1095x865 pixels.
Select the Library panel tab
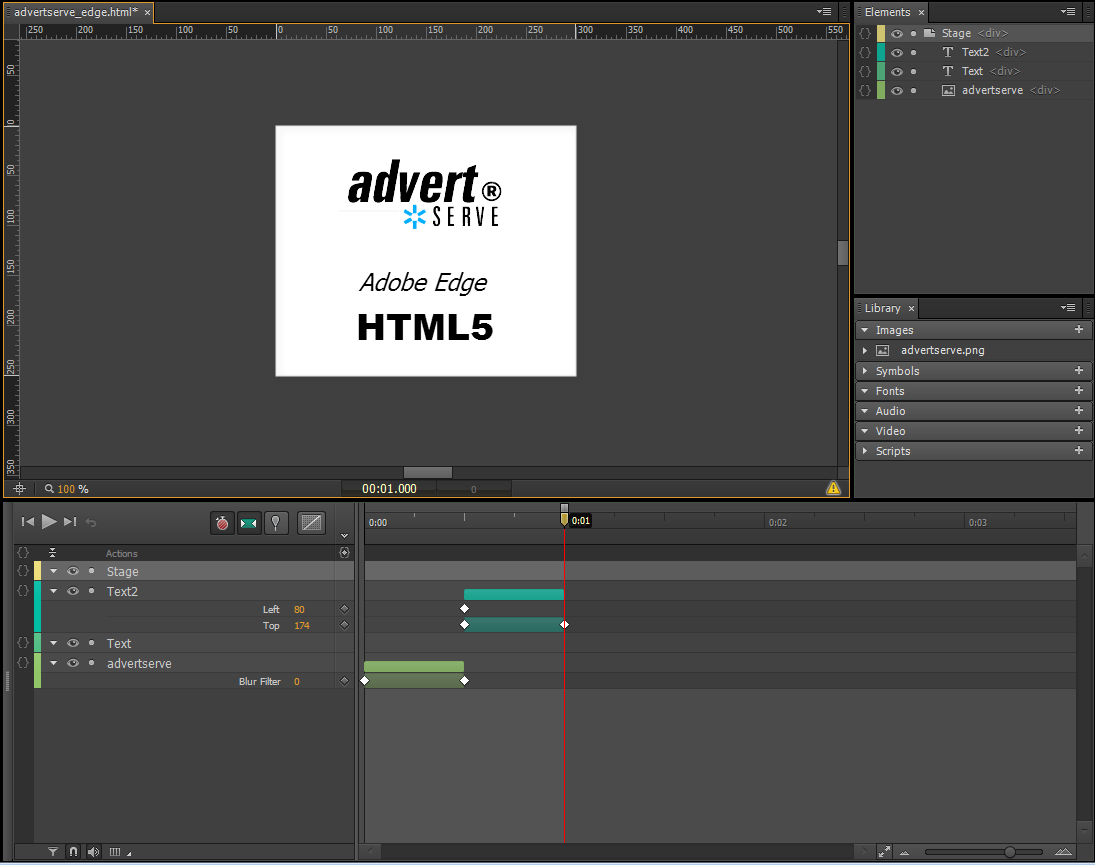(882, 308)
